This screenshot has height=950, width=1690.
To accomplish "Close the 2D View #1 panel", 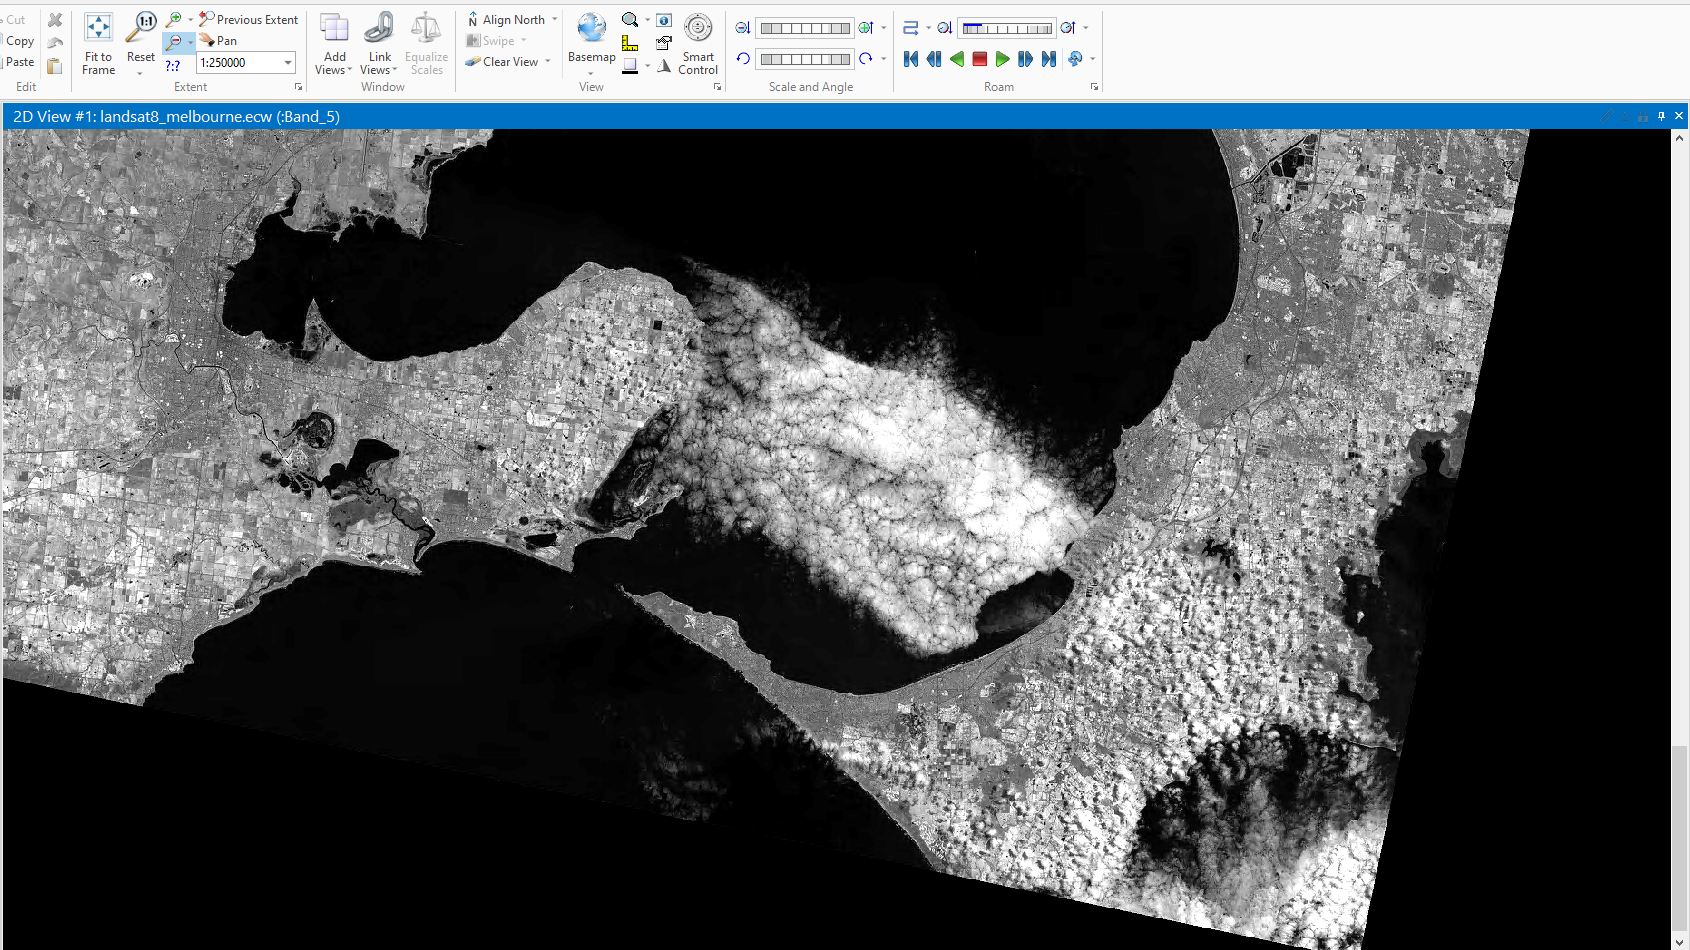I will click(1679, 116).
